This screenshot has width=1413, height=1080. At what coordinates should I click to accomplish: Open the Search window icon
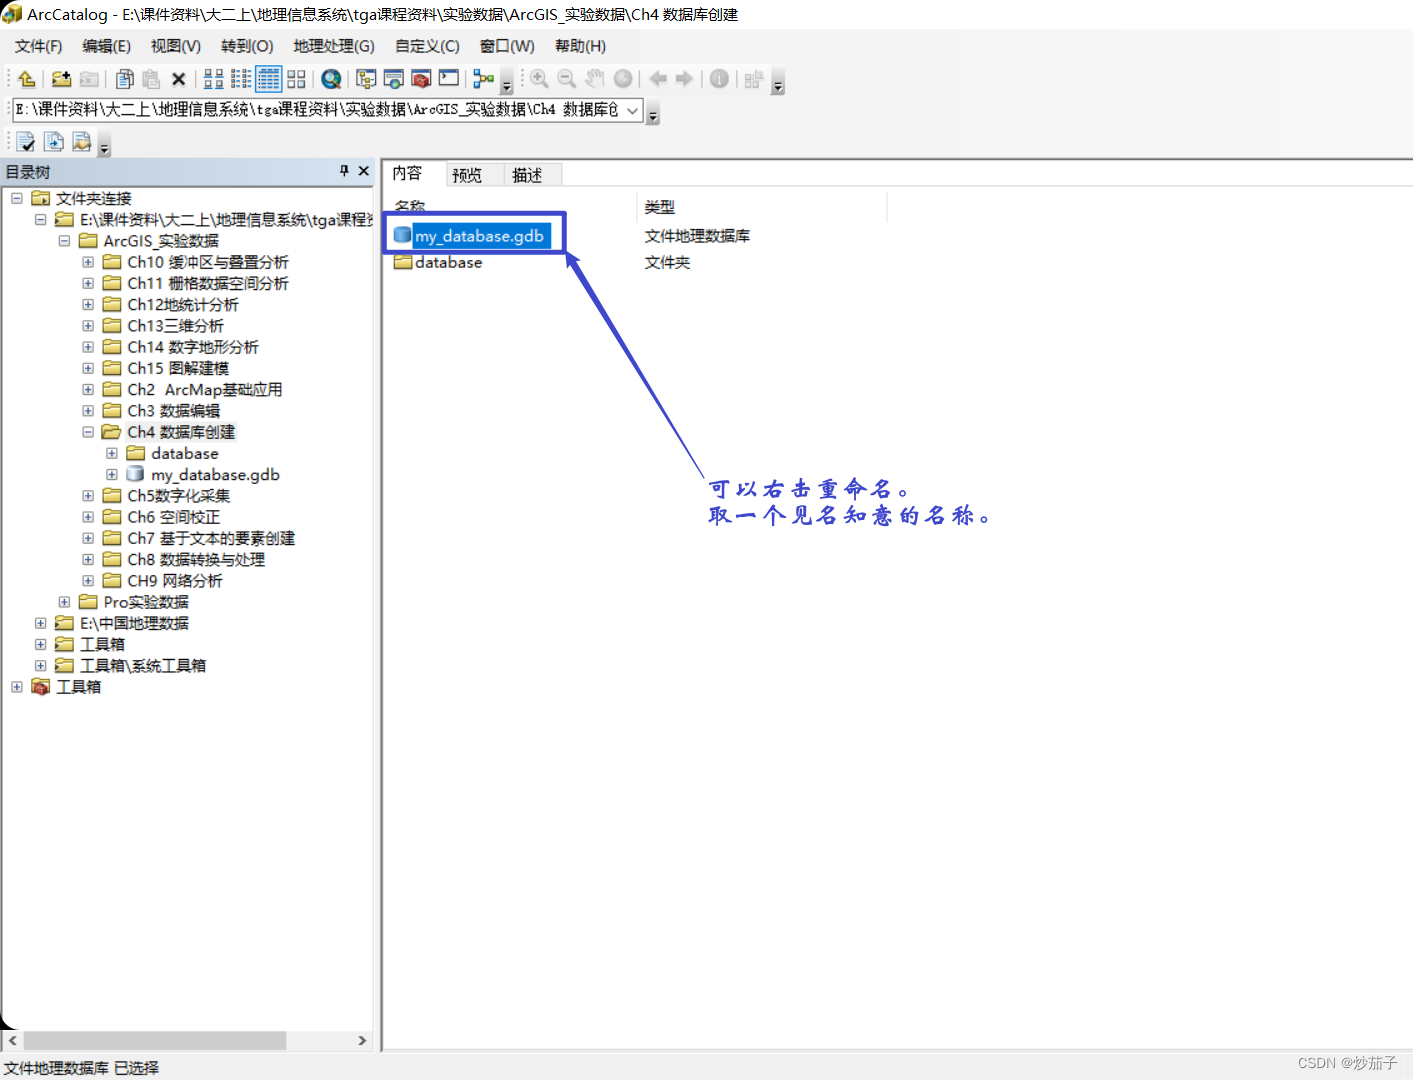394,79
